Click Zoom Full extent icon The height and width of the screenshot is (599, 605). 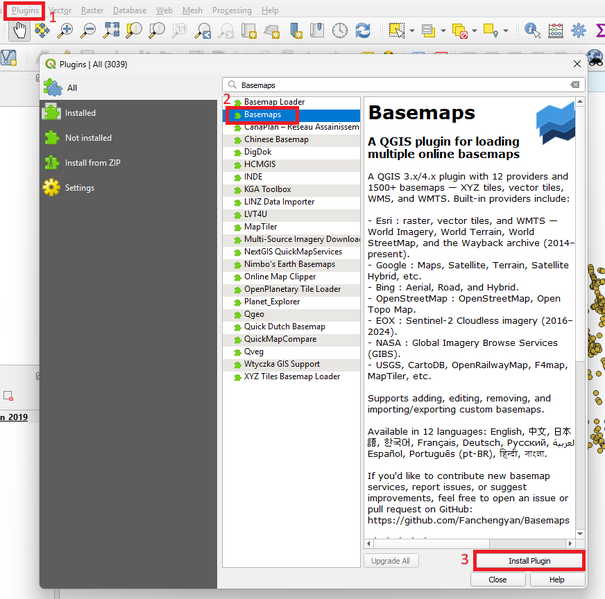tap(111, 30)
